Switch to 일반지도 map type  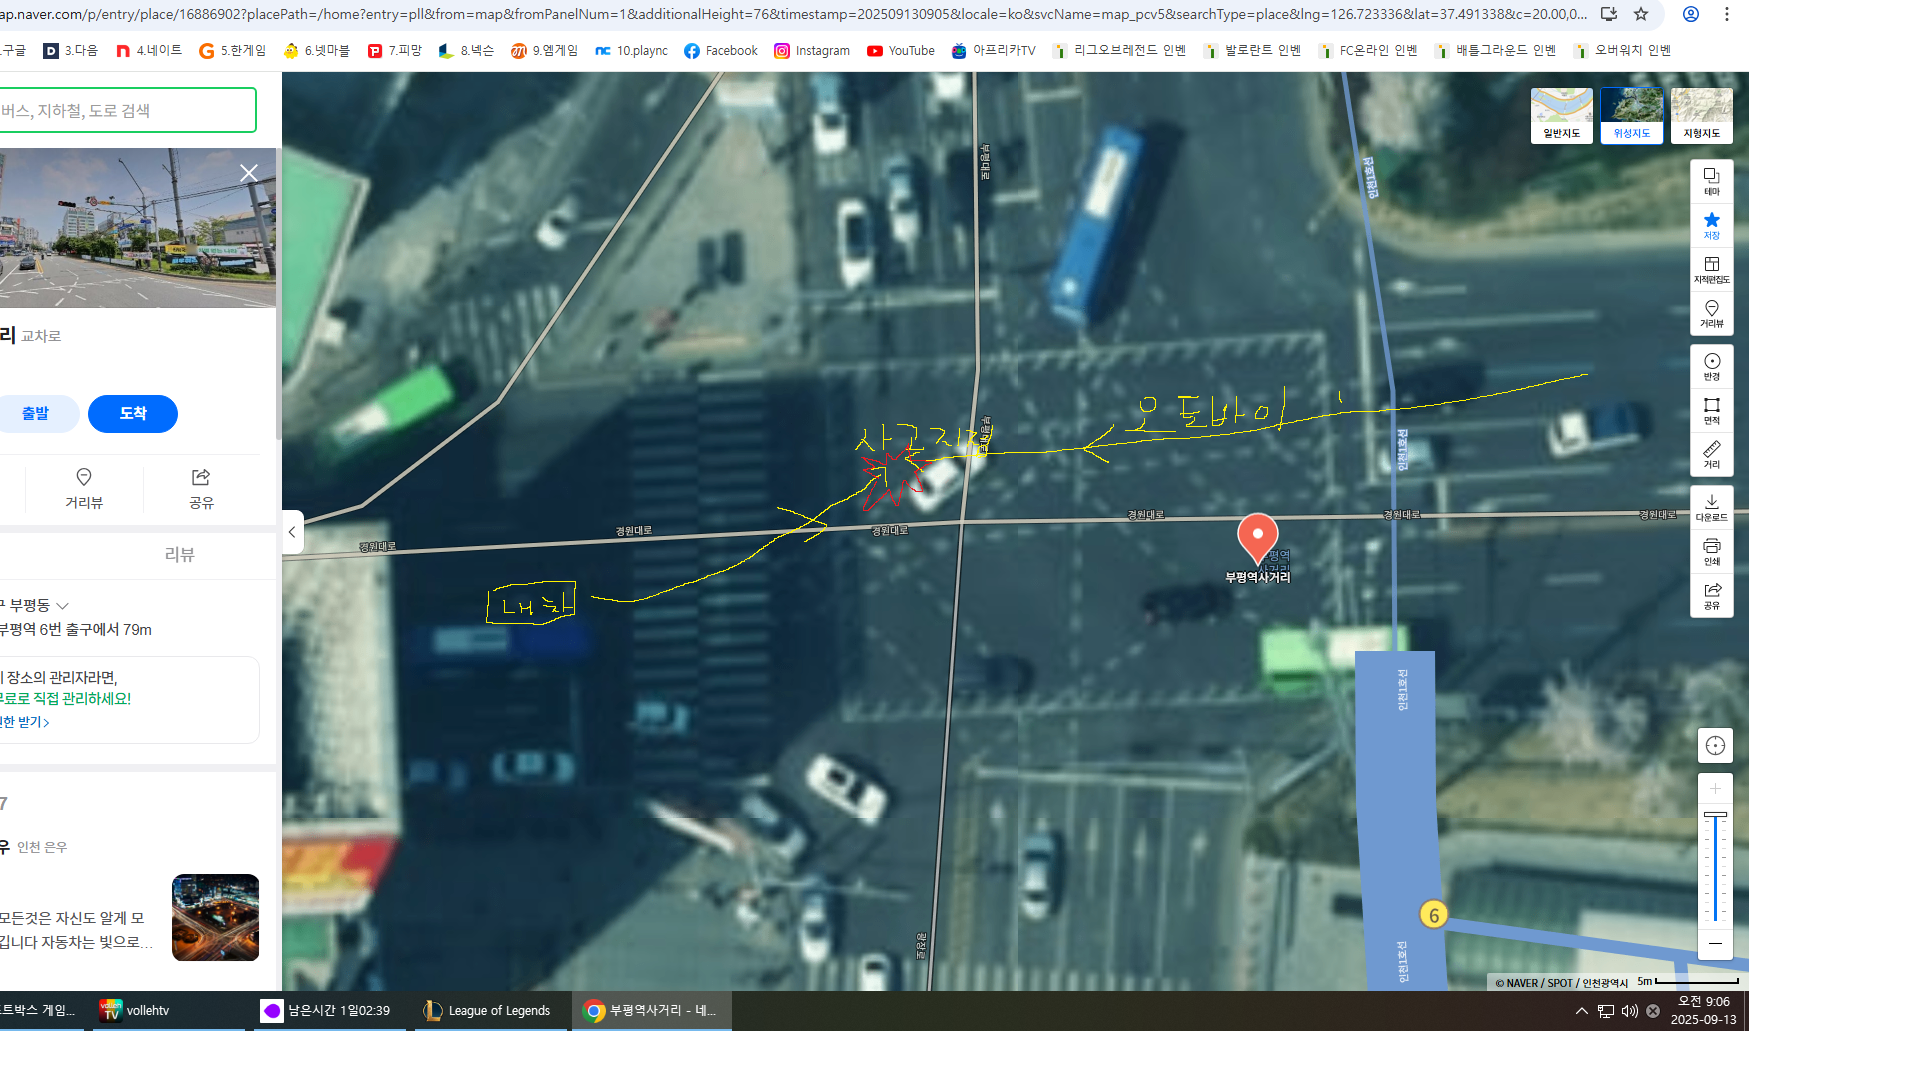point(1561,115)
